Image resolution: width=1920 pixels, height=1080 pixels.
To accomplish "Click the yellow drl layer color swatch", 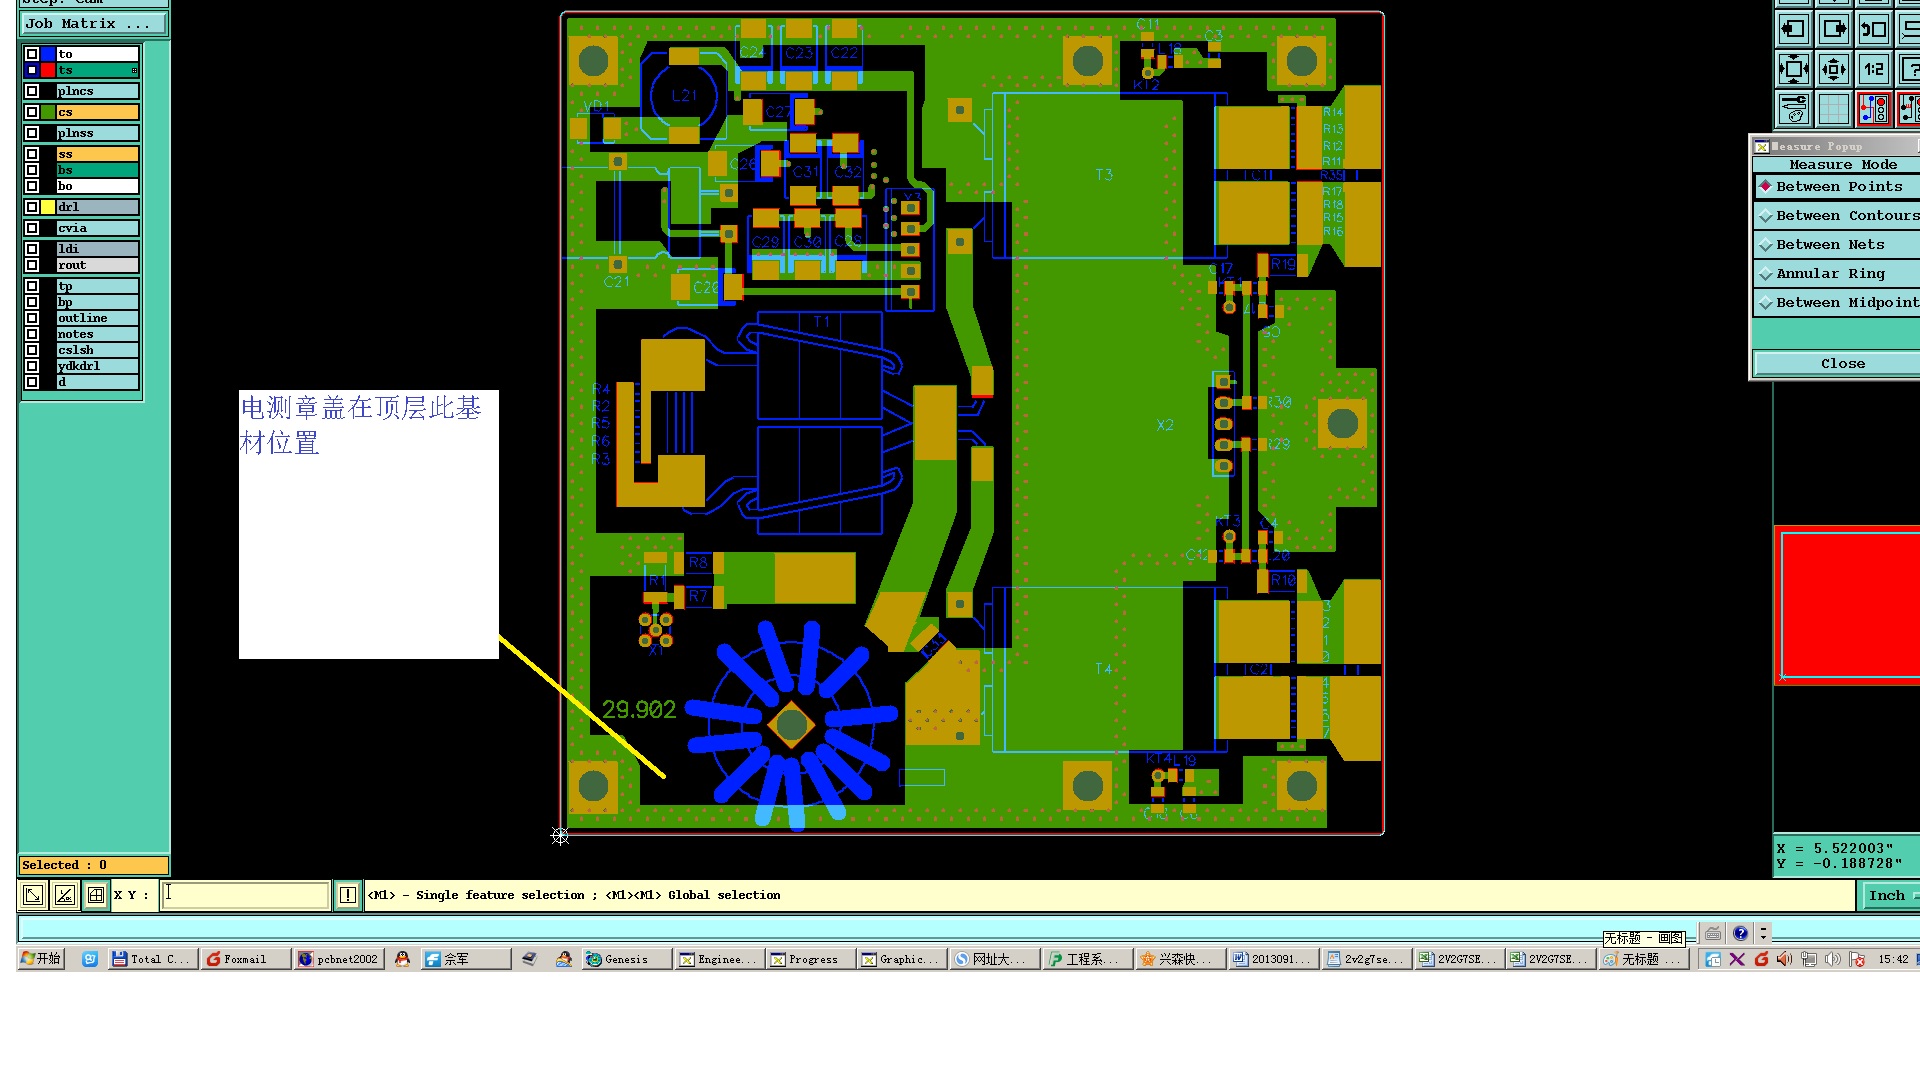I will pyautogui.click(x=48, y=207).
